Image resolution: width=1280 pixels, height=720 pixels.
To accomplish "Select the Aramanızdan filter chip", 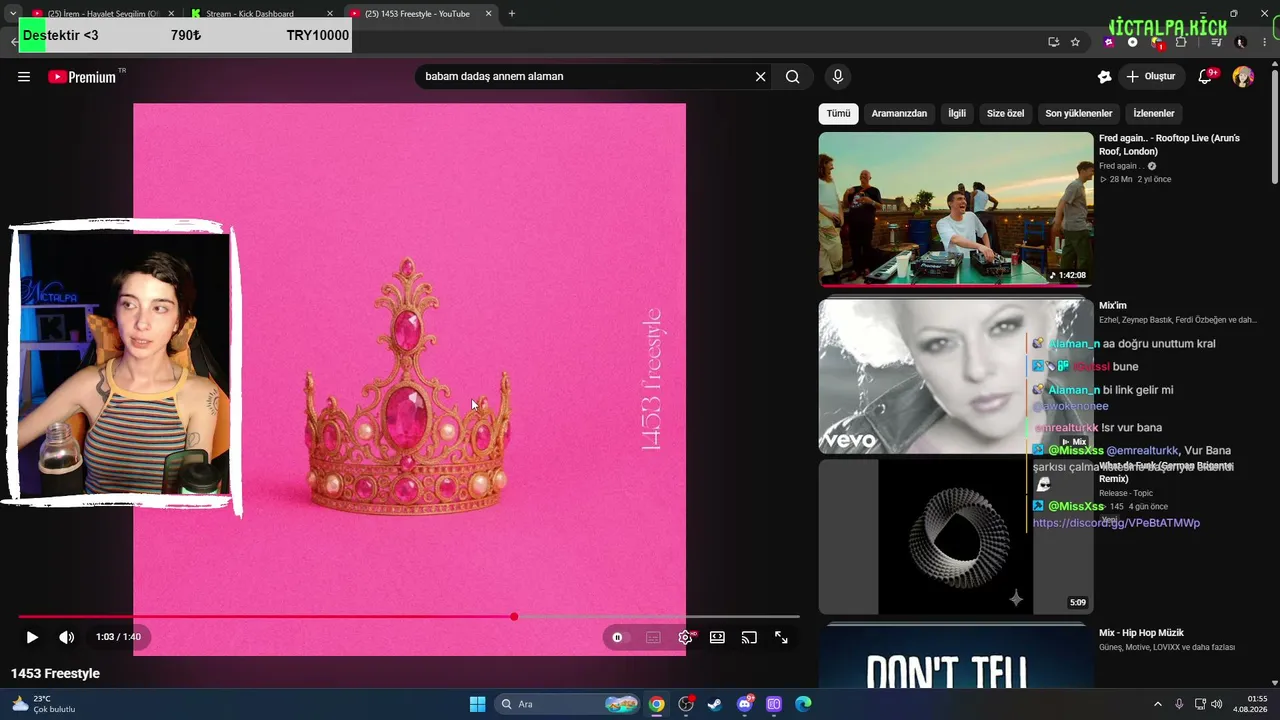I will [x=899, y=114].
